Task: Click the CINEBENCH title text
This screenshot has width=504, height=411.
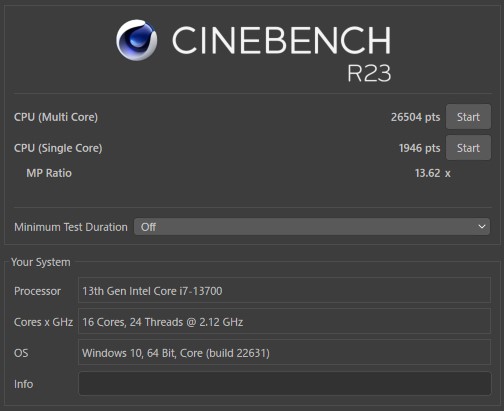Action: click(x=281, y=40)
